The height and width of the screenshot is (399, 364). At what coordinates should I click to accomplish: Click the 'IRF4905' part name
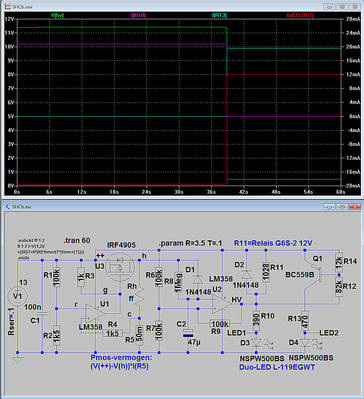coord(121,245)
